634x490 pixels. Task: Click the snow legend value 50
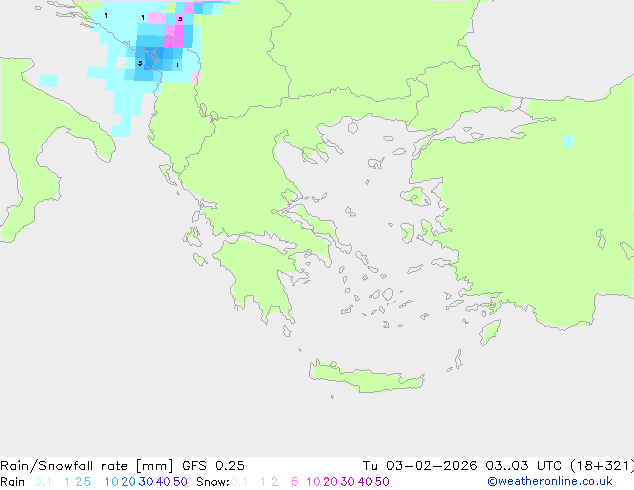382,482
